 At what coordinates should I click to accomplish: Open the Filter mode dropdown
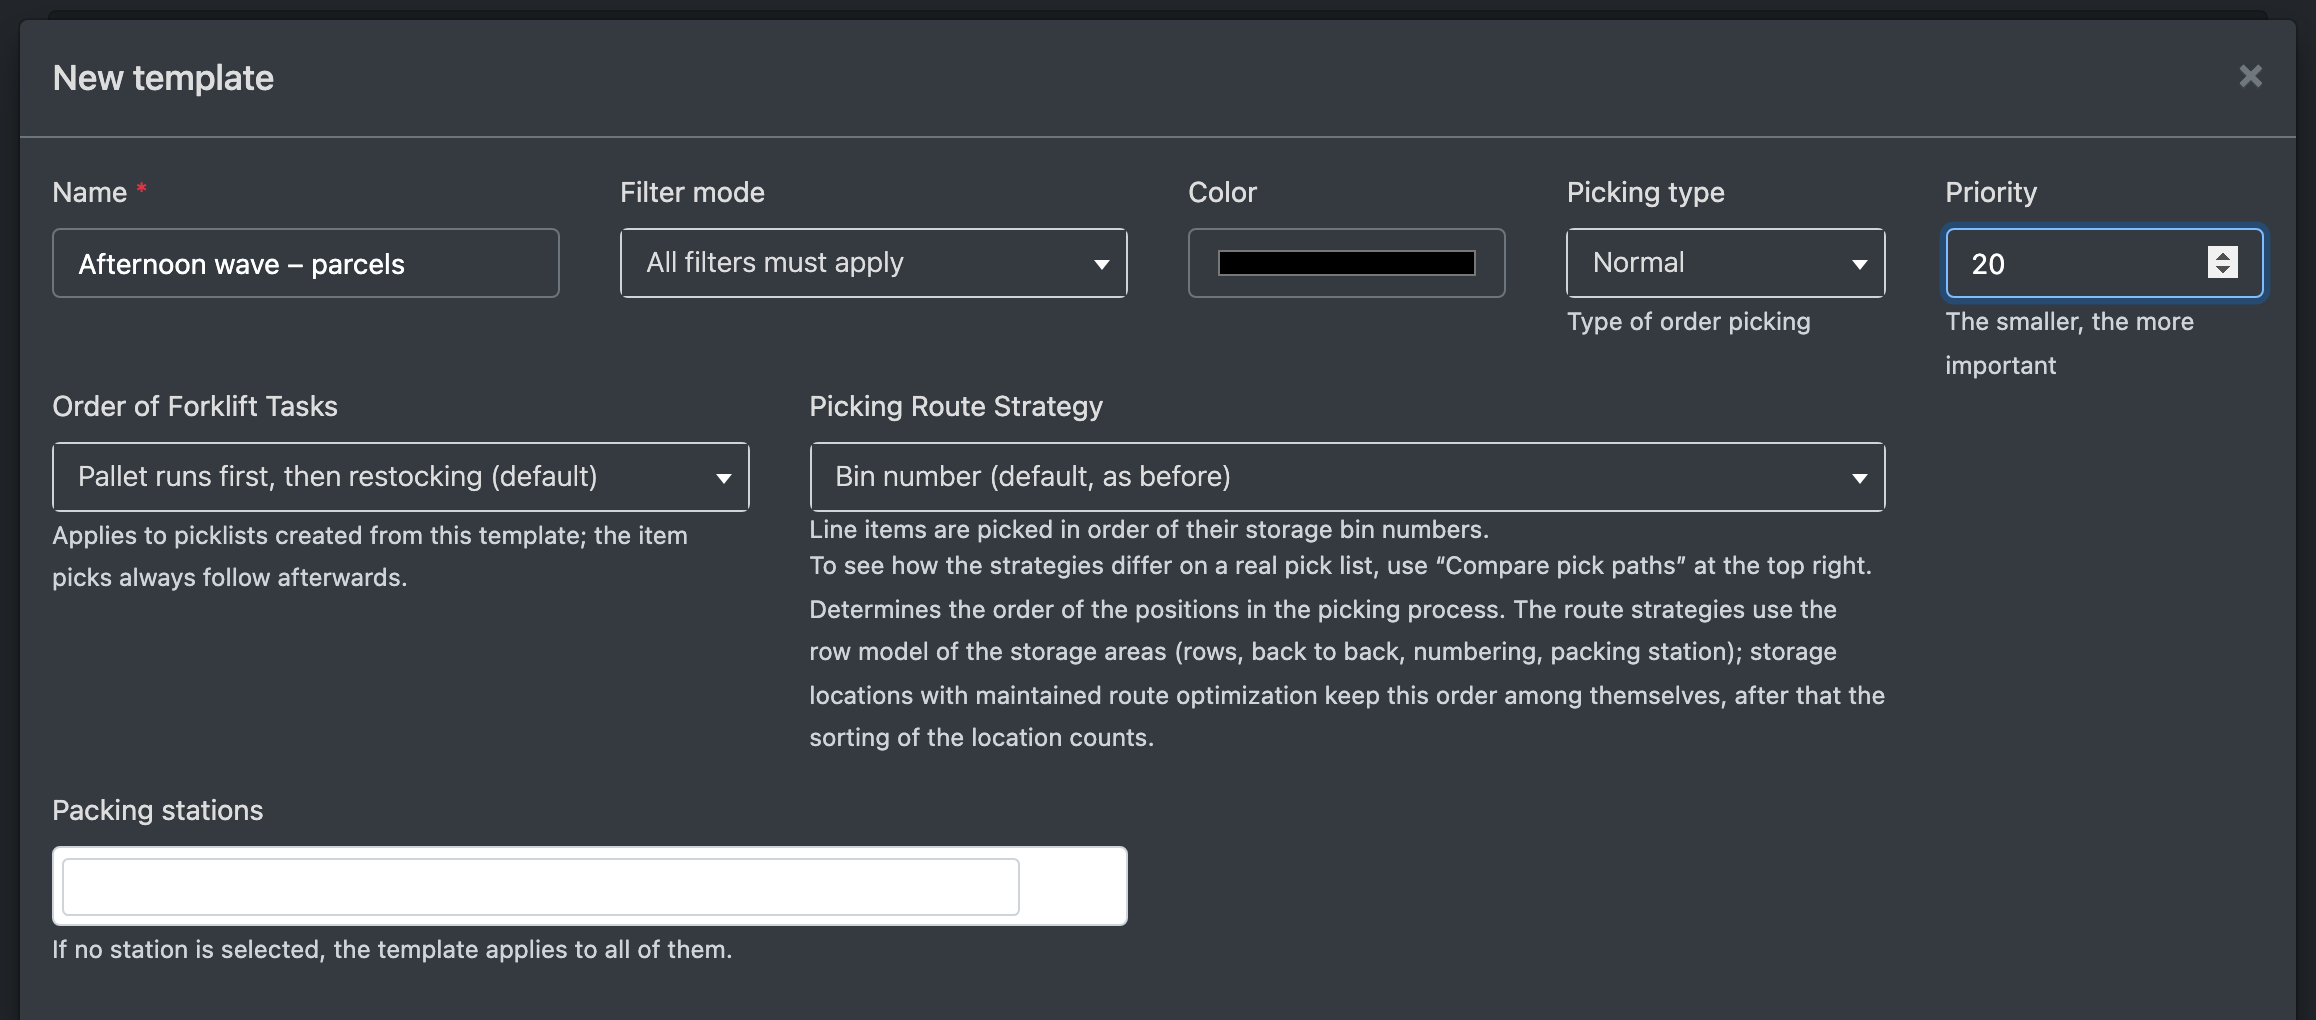(874, 263)
